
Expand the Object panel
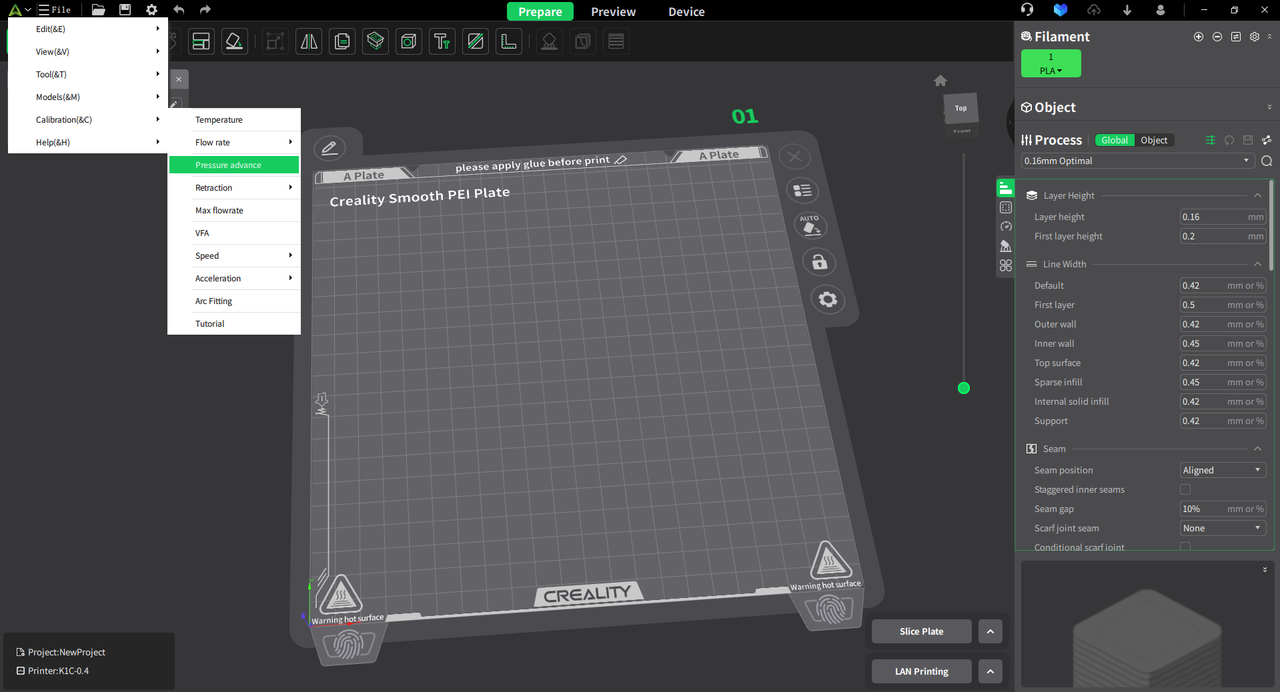1270,107
